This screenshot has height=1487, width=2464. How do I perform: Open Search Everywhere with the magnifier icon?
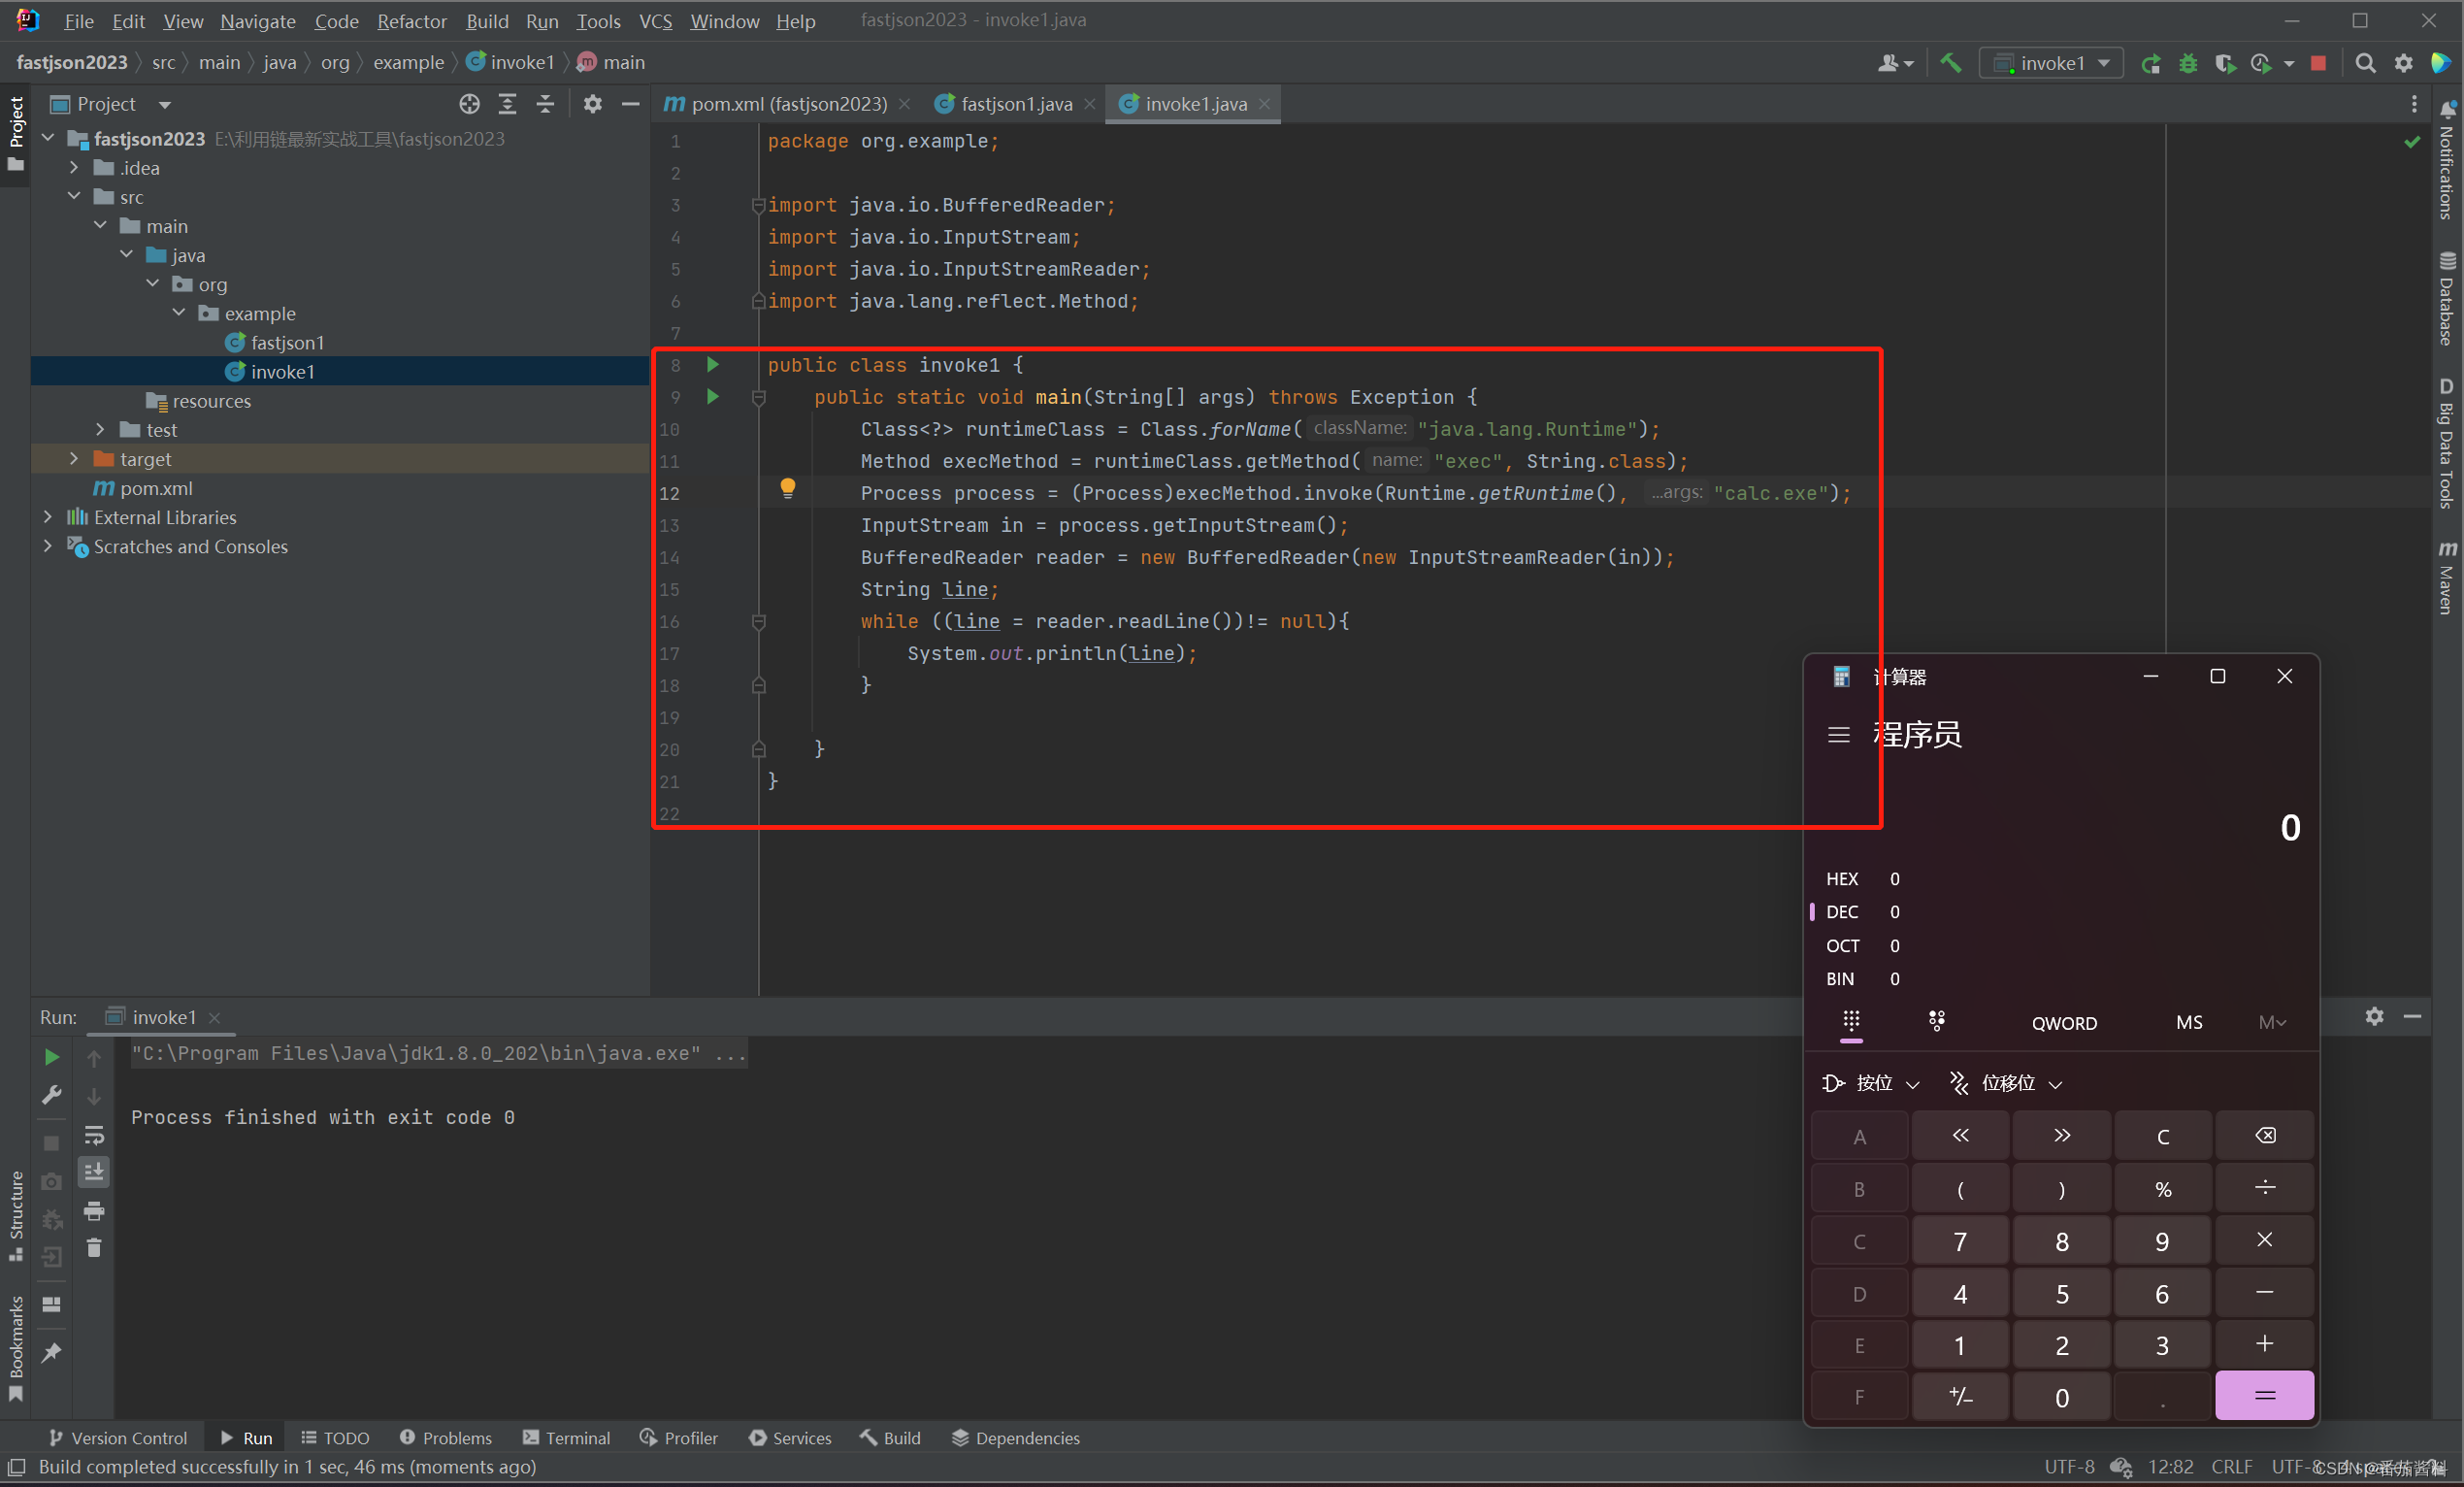click(2366, 62)
